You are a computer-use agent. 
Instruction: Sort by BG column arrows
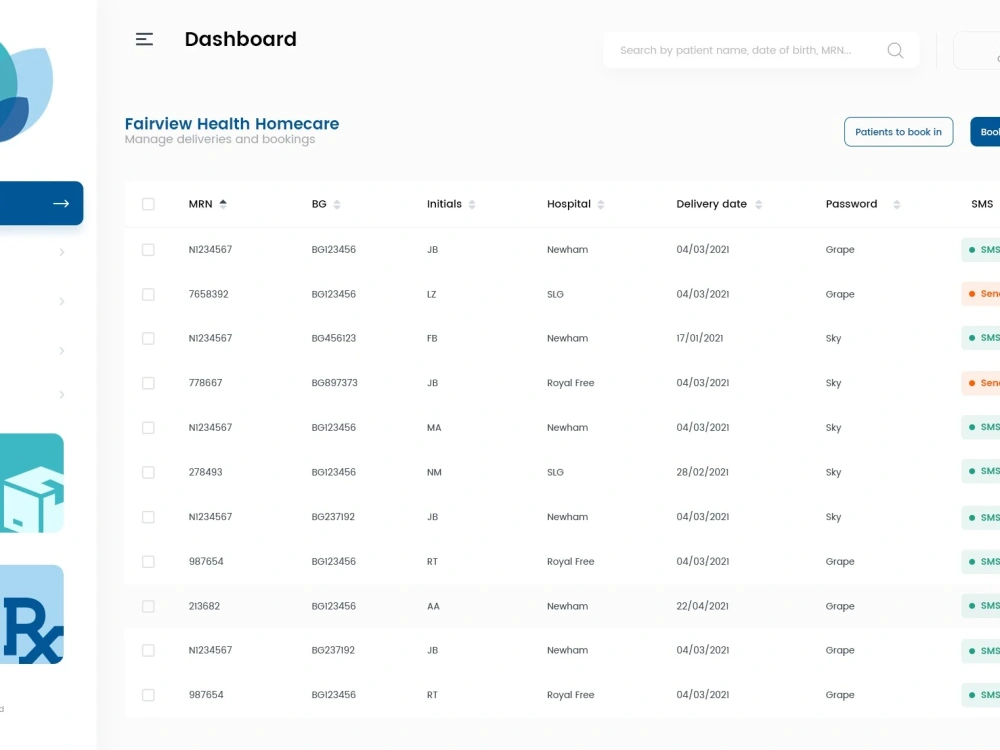coord(337,204)
